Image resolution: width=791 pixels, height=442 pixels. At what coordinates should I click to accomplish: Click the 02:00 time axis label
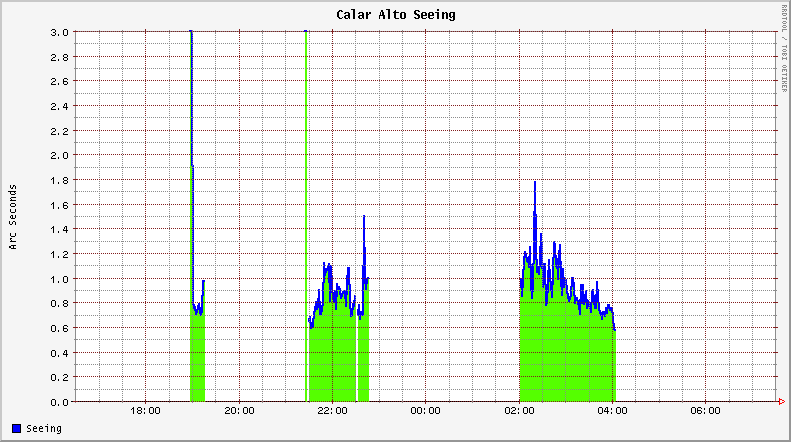(519, 411)
